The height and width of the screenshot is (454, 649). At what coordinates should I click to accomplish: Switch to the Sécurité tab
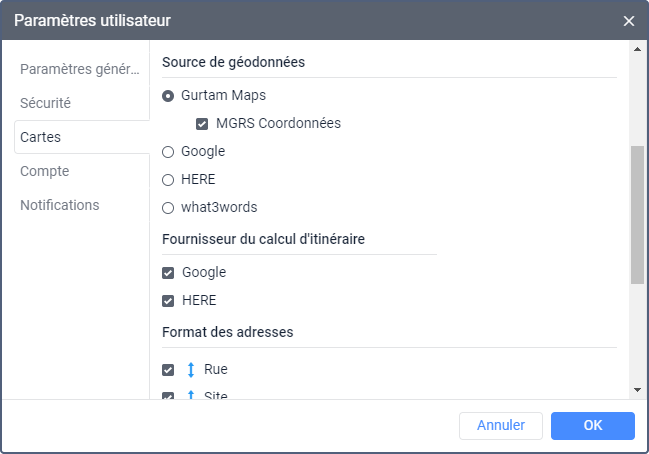pyautogui.click(x=46, y=103)
